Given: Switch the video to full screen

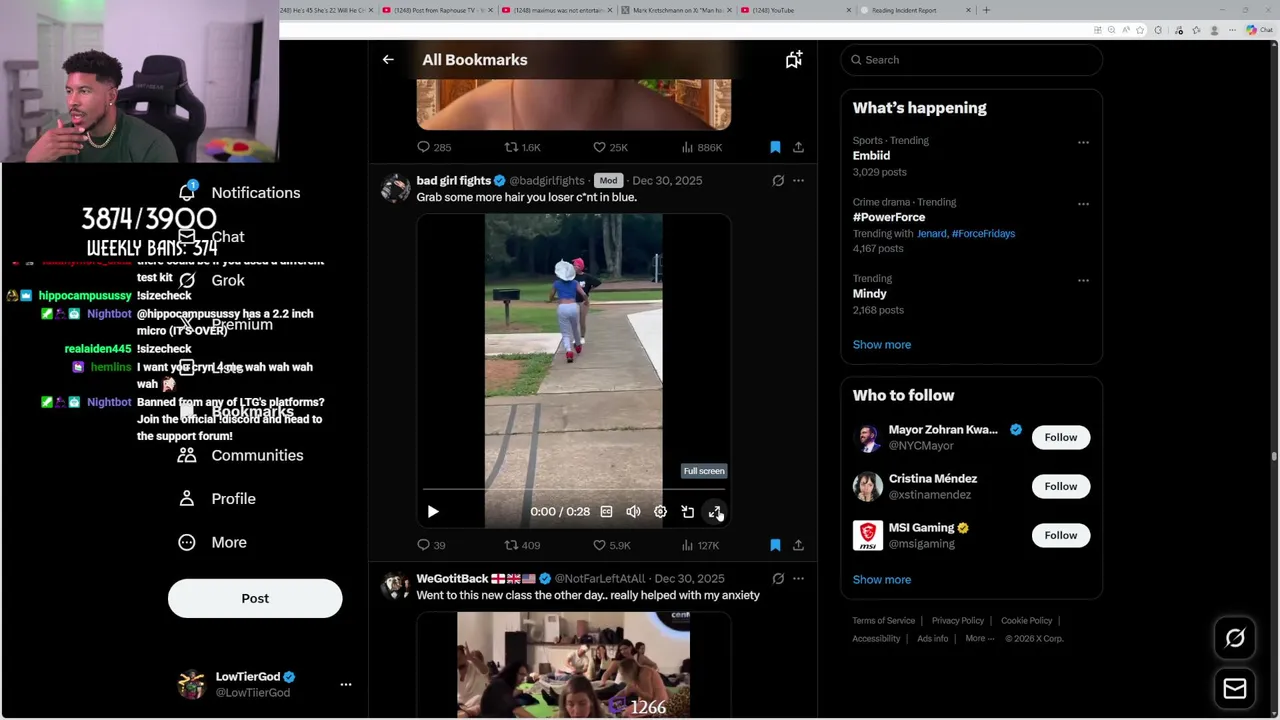Looking at the screenshot, I should pos(715,511).
